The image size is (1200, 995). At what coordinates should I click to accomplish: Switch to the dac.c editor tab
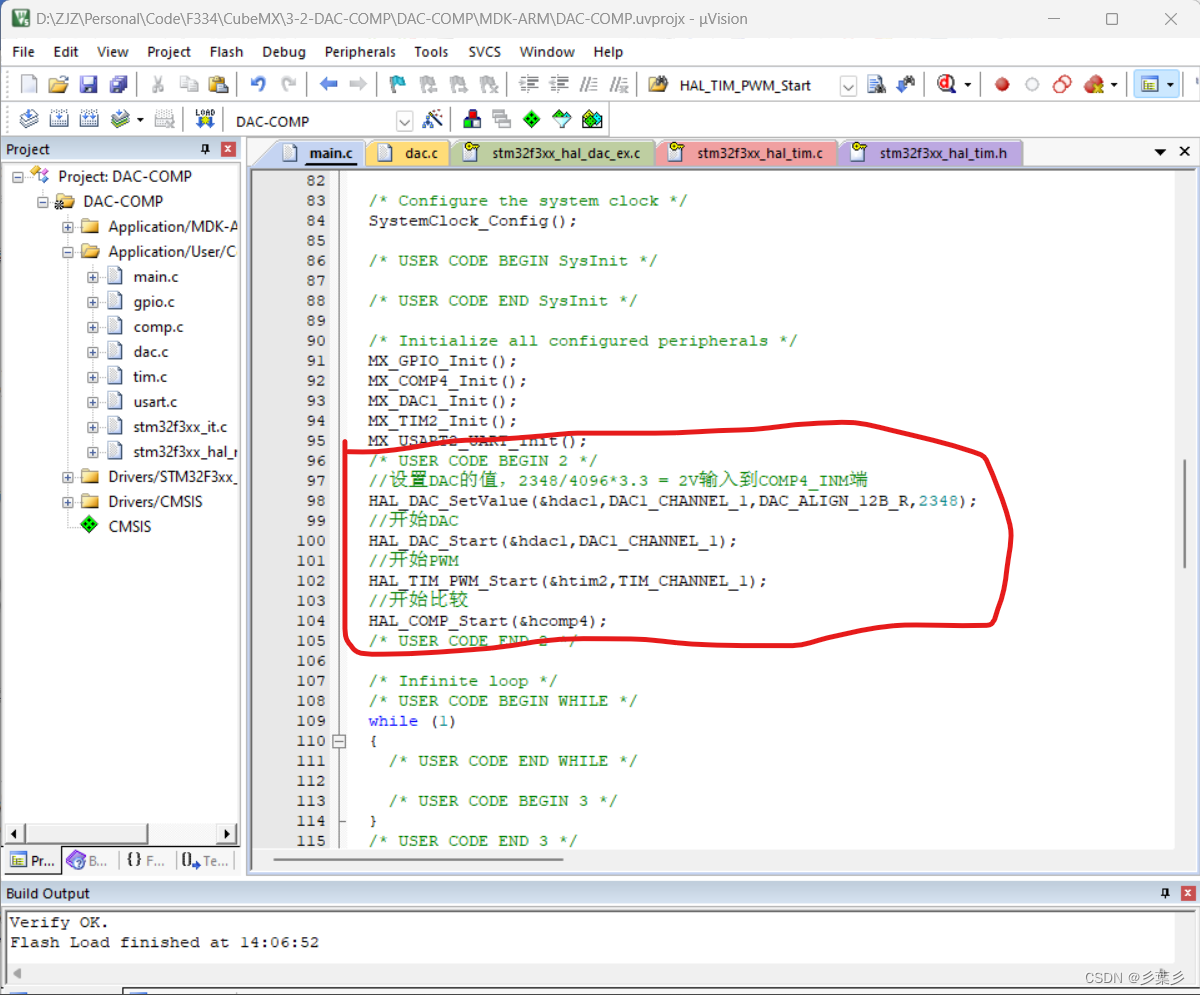tap(421, 152)
